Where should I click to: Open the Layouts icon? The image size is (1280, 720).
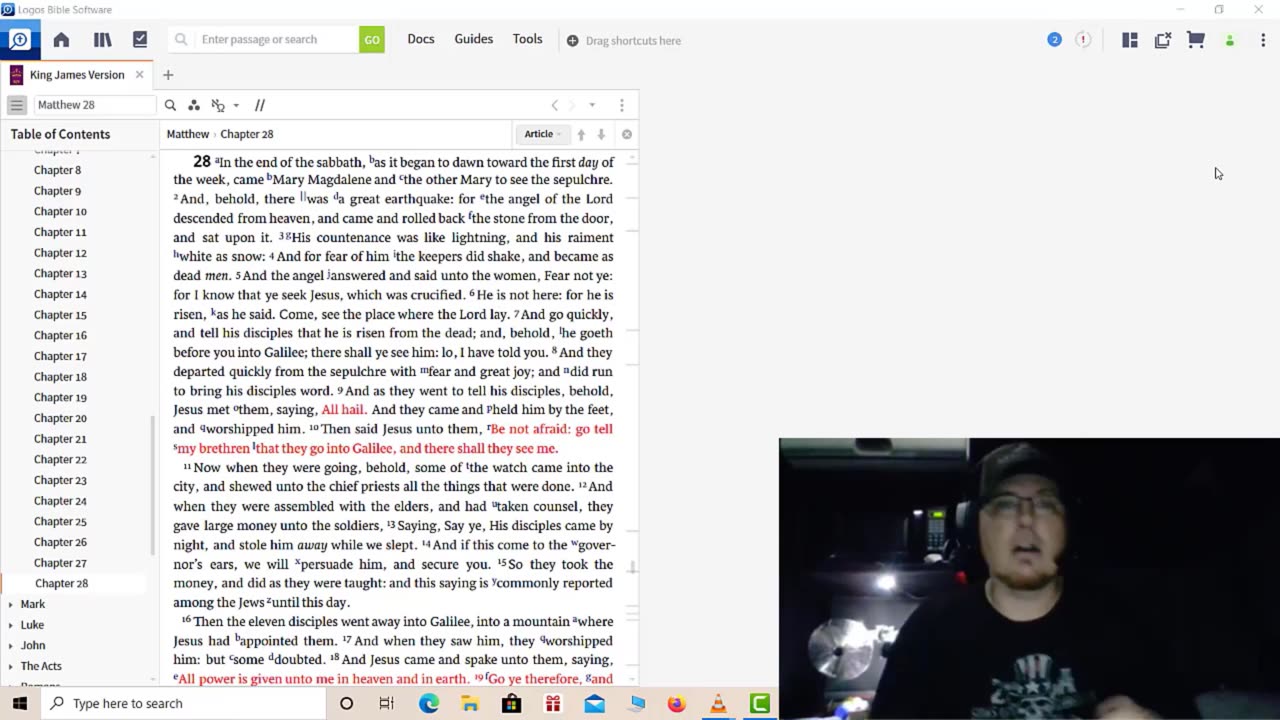(x=1130, y=40)
